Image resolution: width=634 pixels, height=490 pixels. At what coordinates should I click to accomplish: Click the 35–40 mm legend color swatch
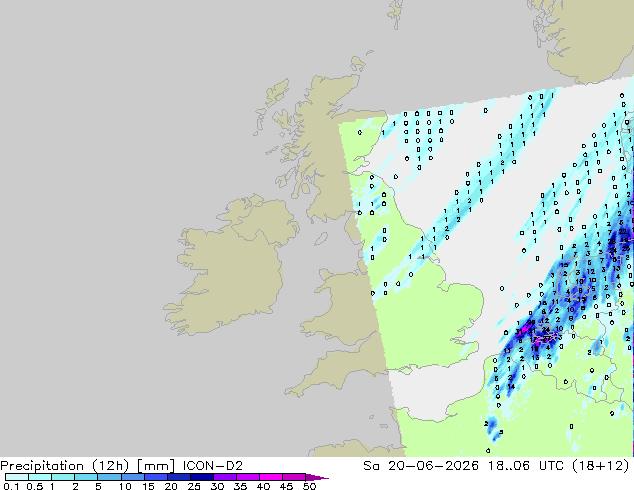pyautogui.click(x=247, y=477)
